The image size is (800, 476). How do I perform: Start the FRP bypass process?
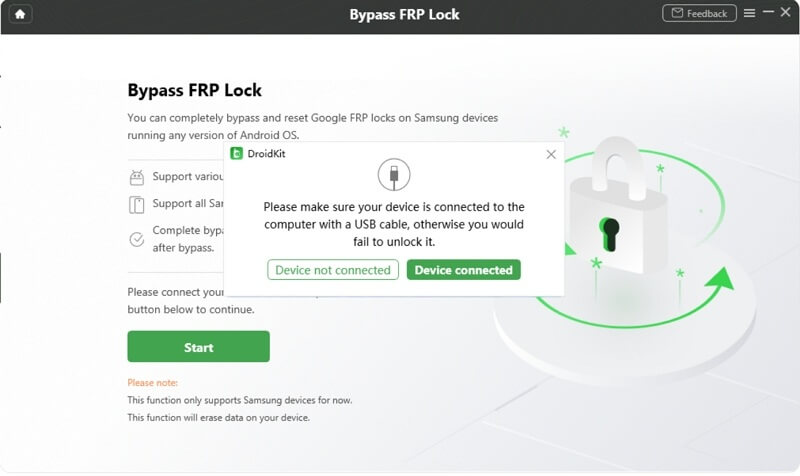point(198,346)
